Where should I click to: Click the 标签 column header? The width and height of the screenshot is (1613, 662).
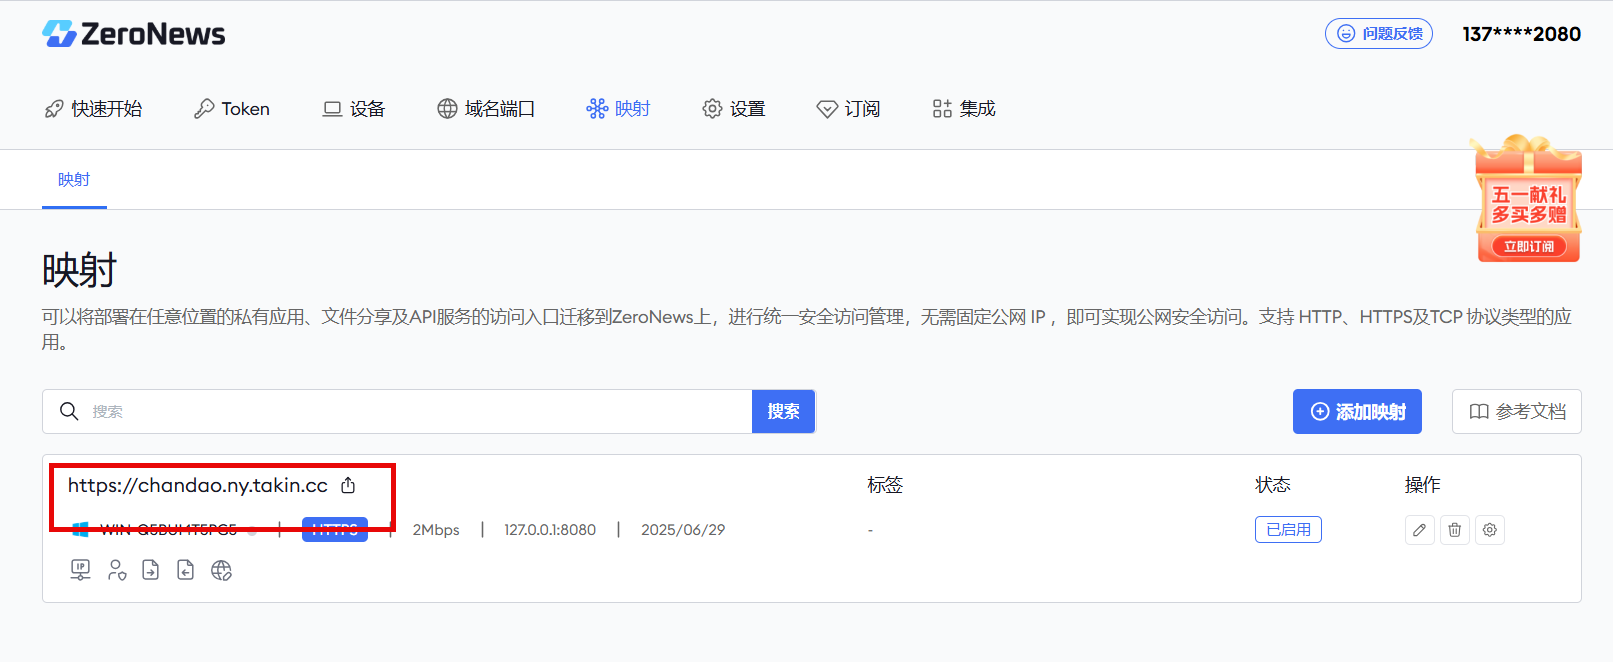885,485
